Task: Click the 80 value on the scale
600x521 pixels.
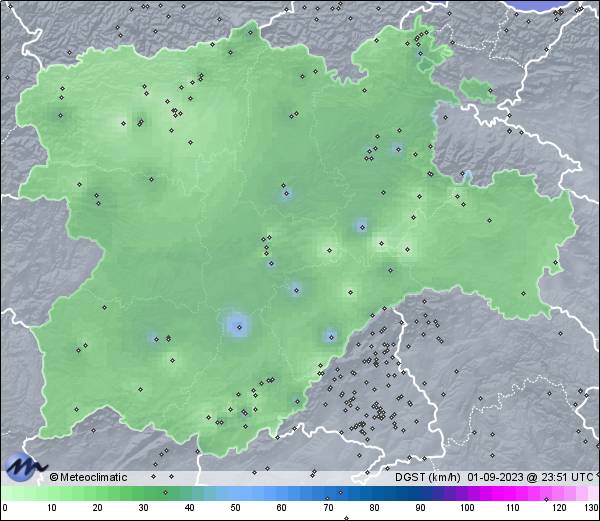Action: pos(374,508)
